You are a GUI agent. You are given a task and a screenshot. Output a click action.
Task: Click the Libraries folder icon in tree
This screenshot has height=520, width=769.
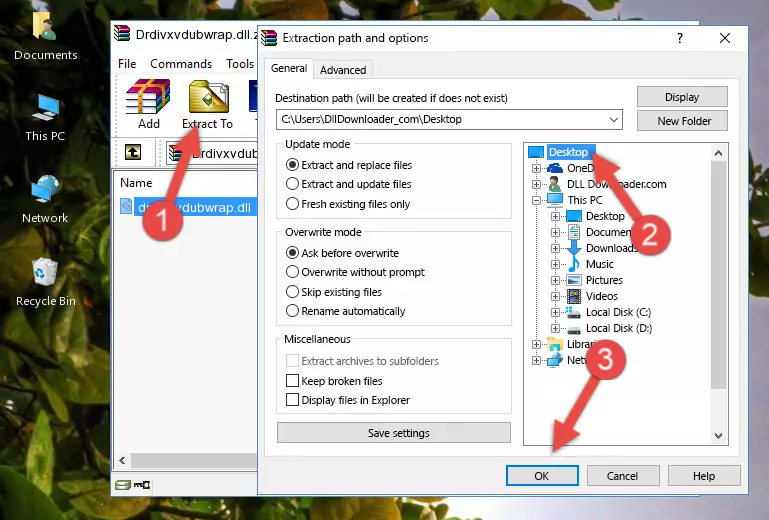(x=555, y=344)
